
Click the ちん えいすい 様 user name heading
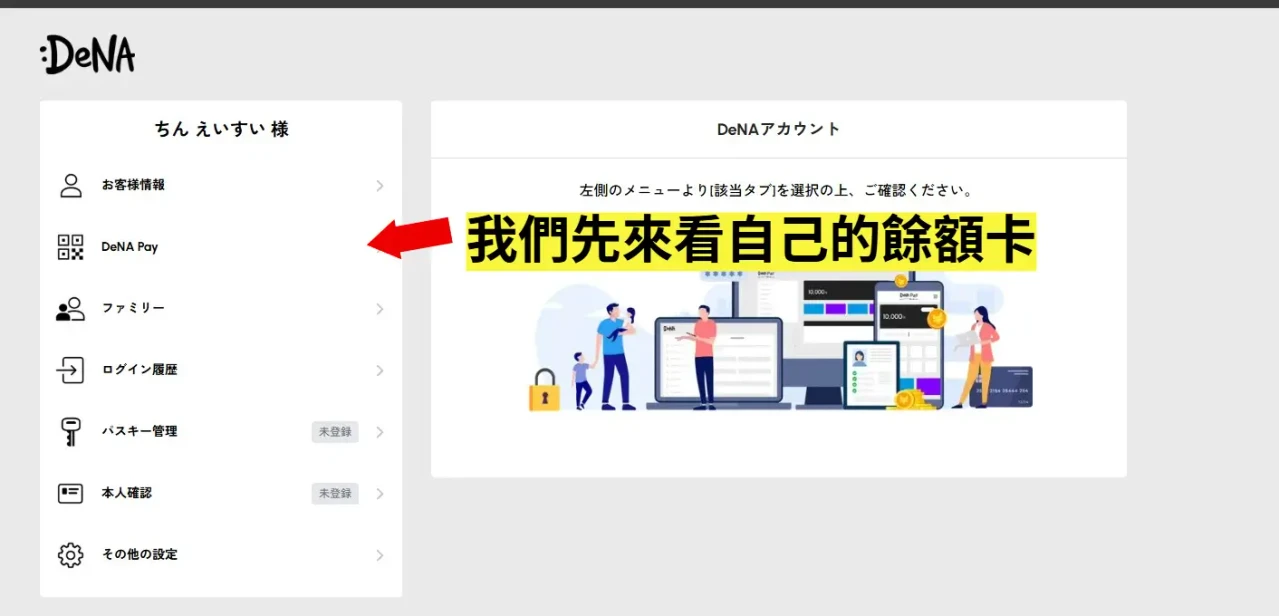[221, 129]
